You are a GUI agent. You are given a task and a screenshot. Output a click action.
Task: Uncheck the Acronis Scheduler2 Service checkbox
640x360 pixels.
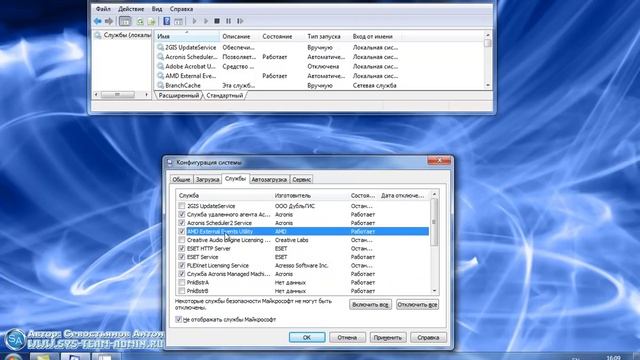point(182,223)
